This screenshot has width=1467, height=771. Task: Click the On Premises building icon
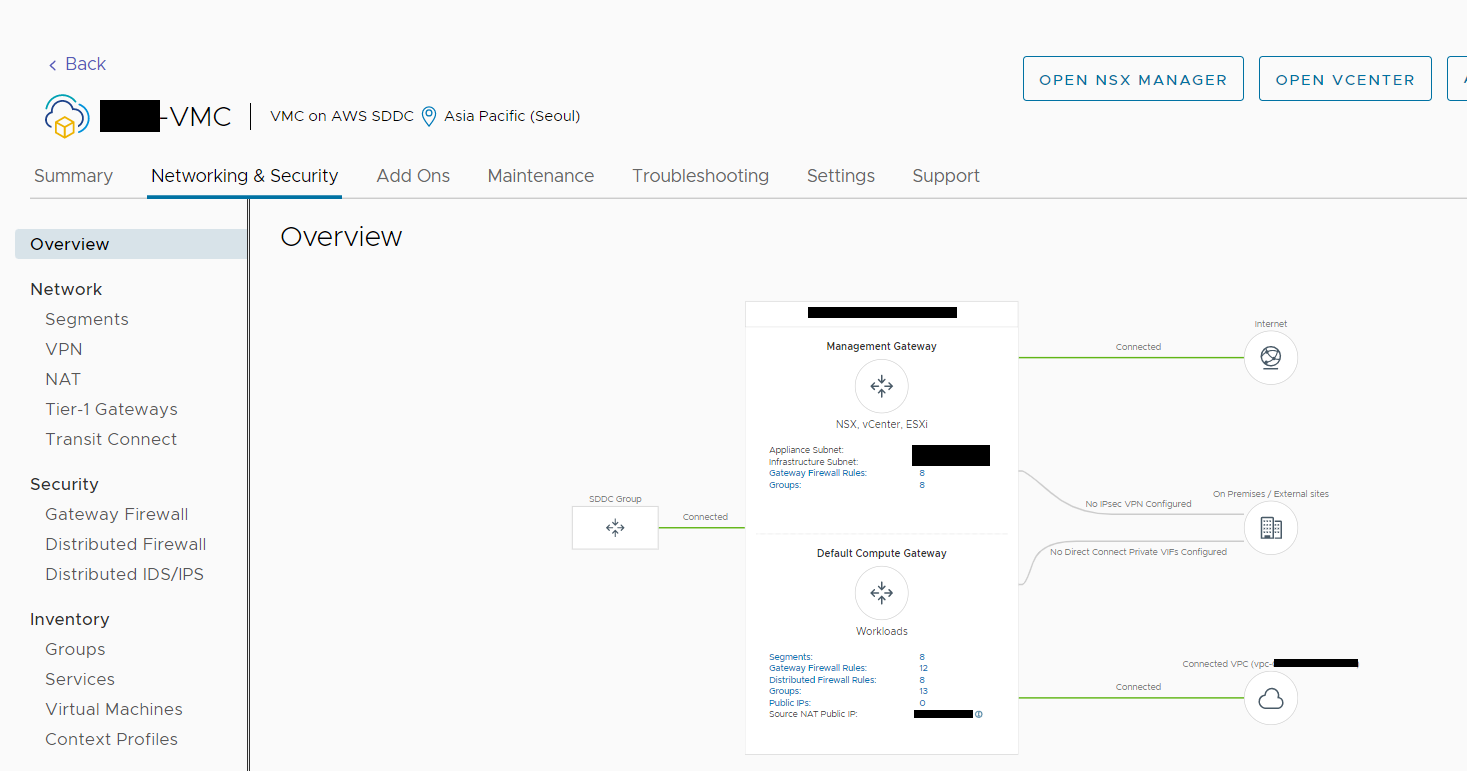(x=1270, y=527)
